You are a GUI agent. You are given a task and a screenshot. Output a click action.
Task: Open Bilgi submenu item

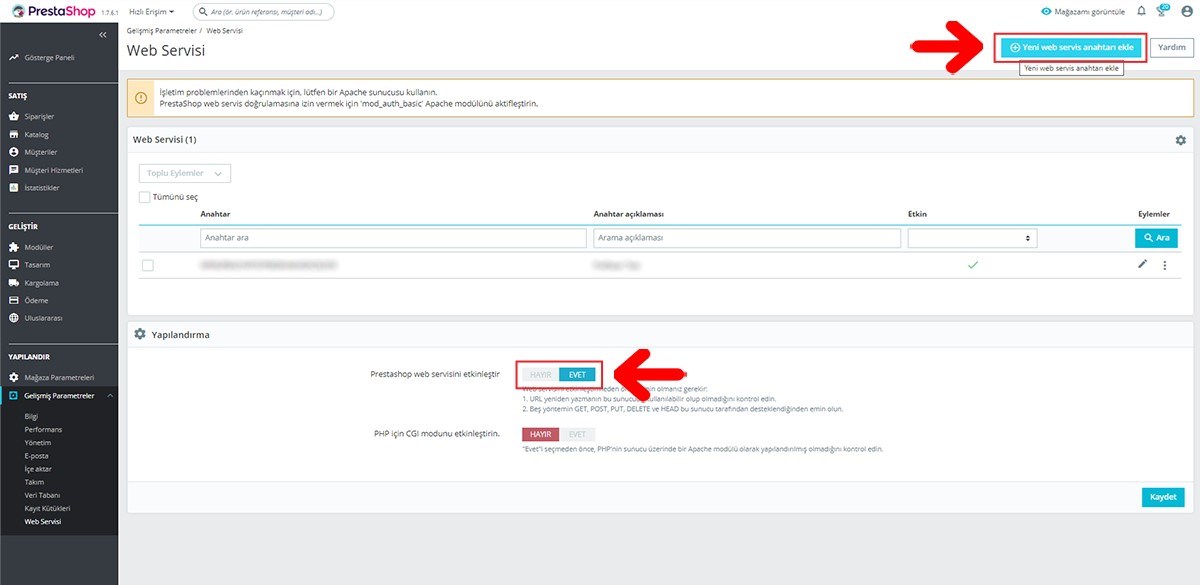coord(31,416)
